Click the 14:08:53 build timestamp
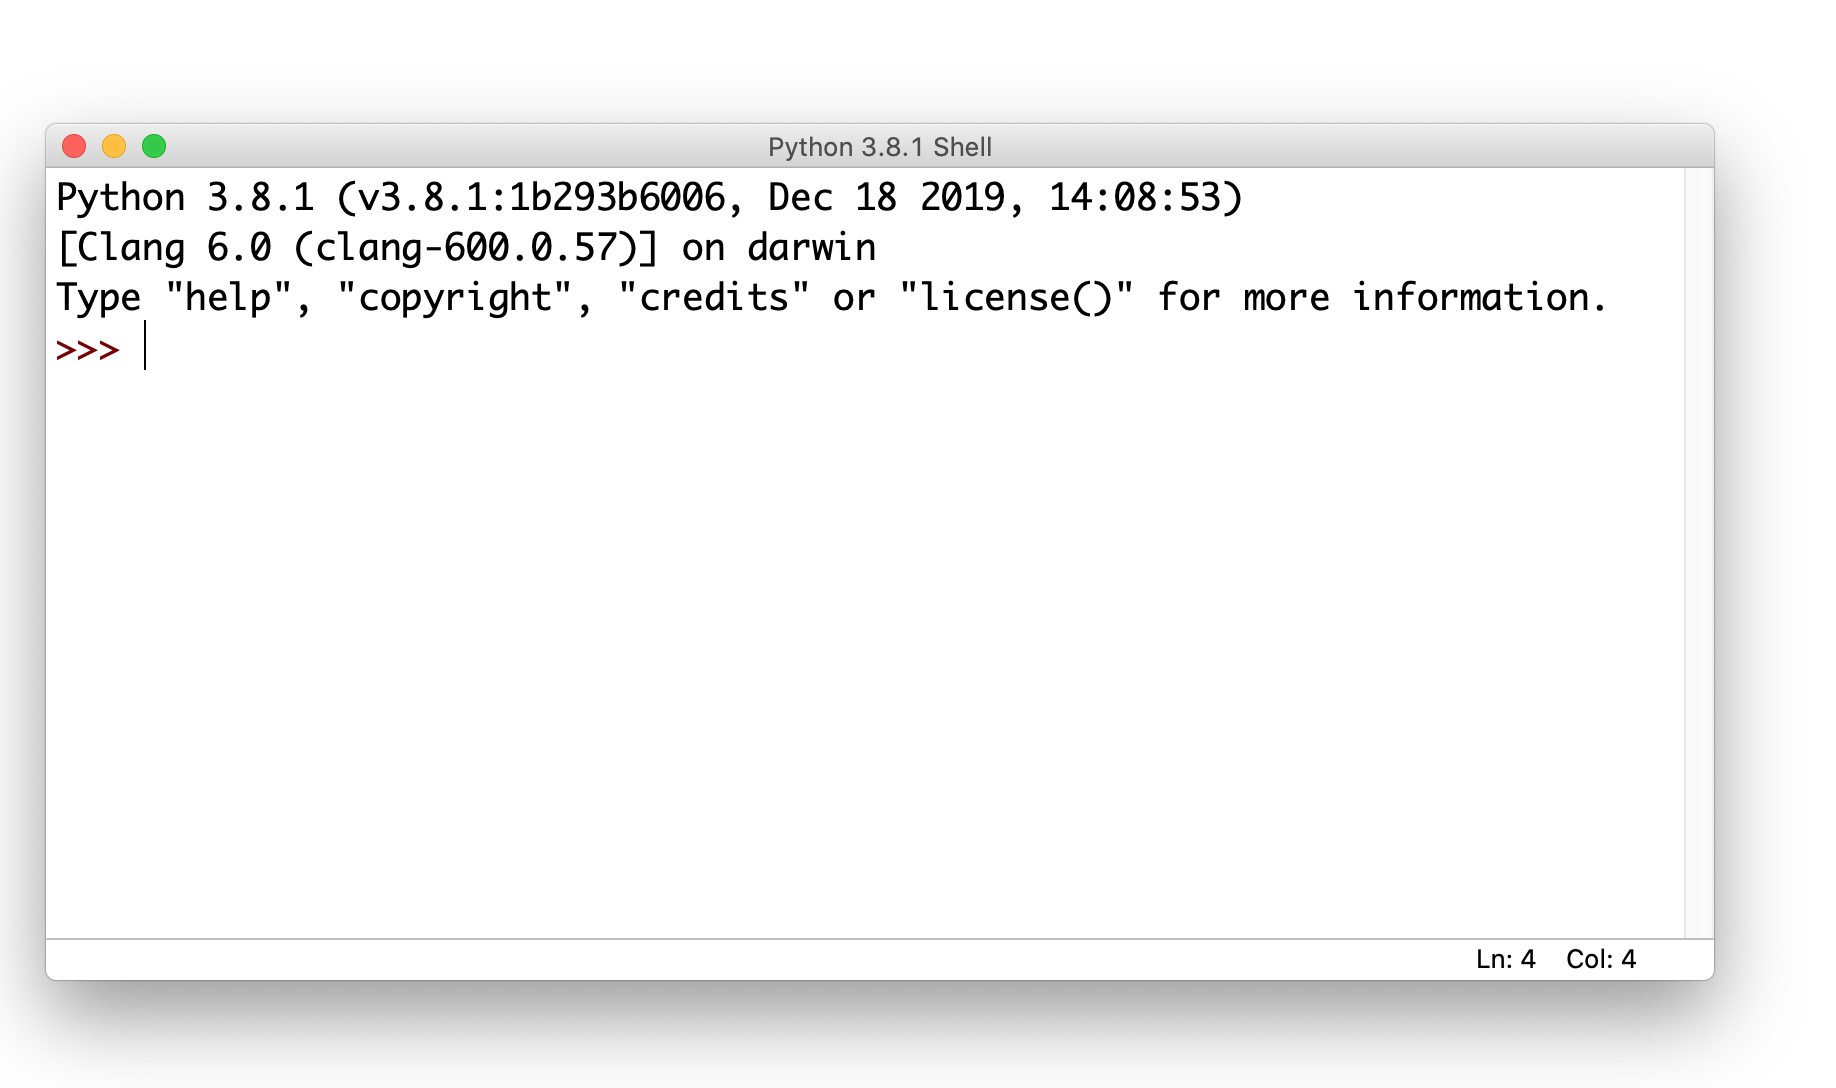 1135,198
